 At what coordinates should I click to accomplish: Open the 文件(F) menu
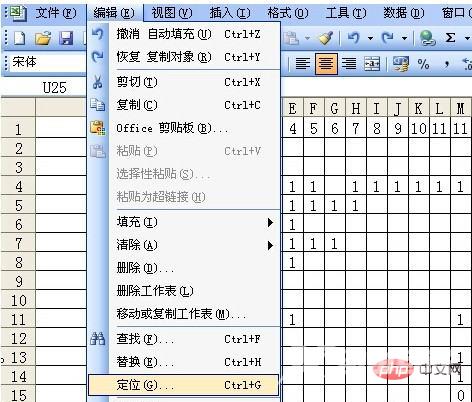[56, 13]
